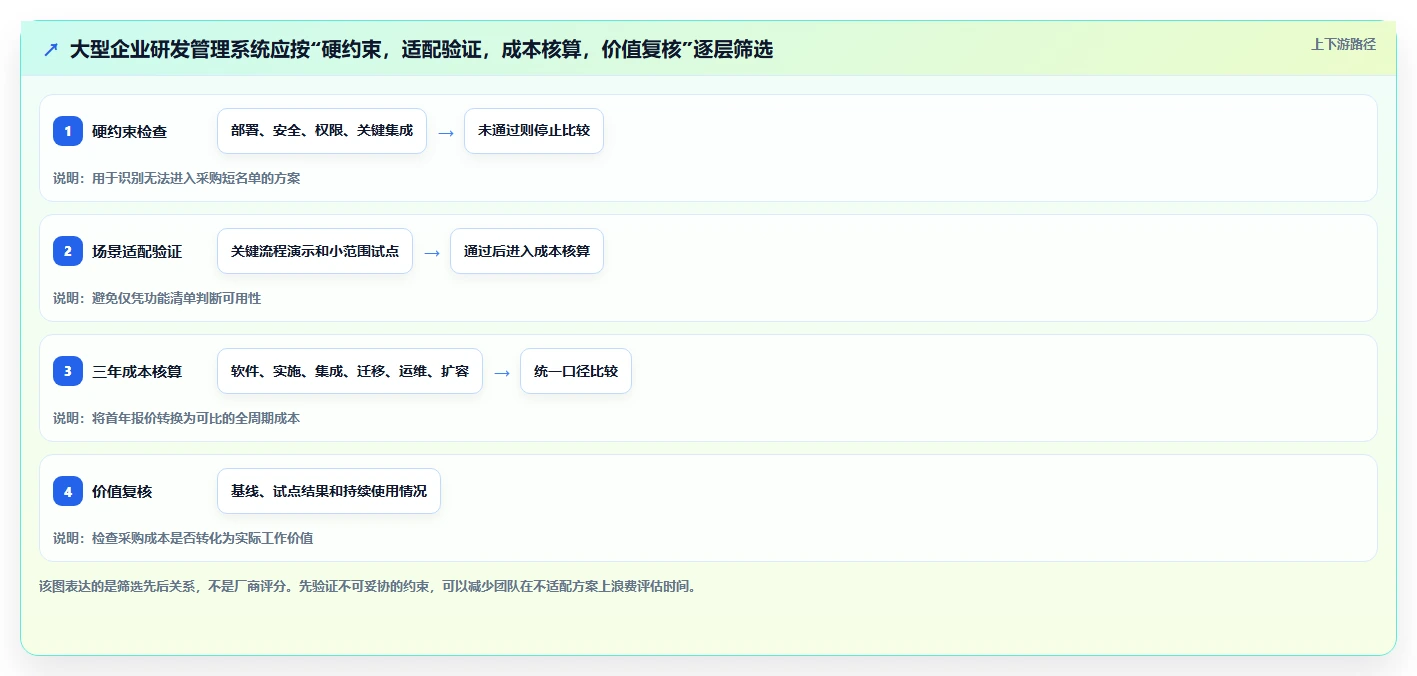Viewport: 1417px width, 676px height.
Task: Click the 上下游路径 label in header
Action: pos(1343,44)
